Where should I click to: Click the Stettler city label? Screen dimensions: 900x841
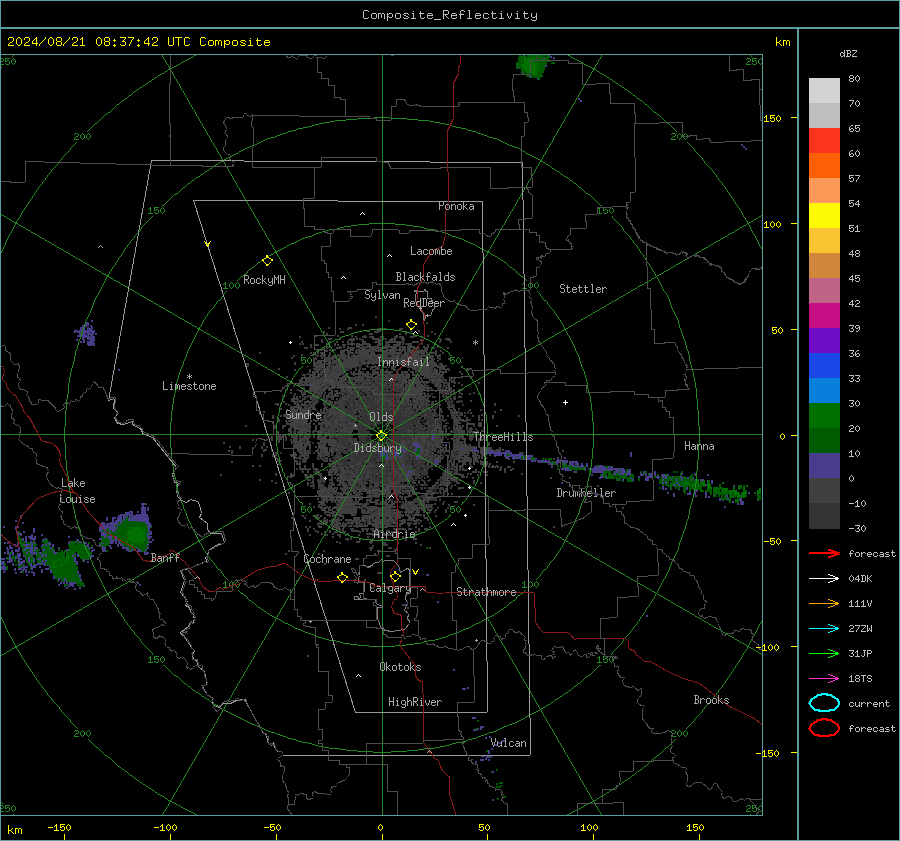[x=583, y=289]
